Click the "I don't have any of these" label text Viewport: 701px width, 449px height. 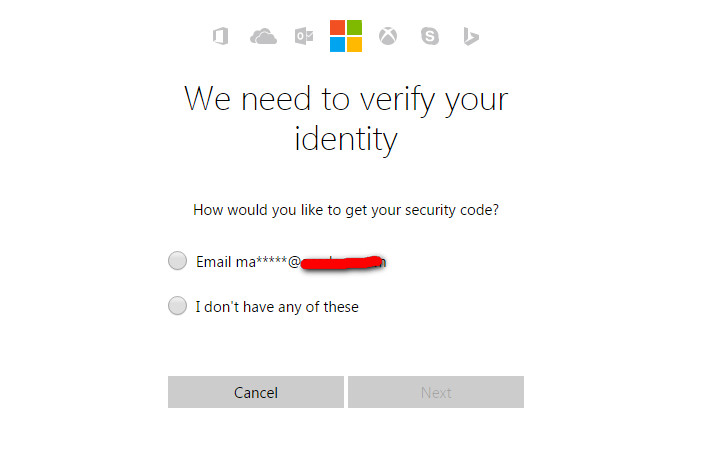[x=277, y=307]
